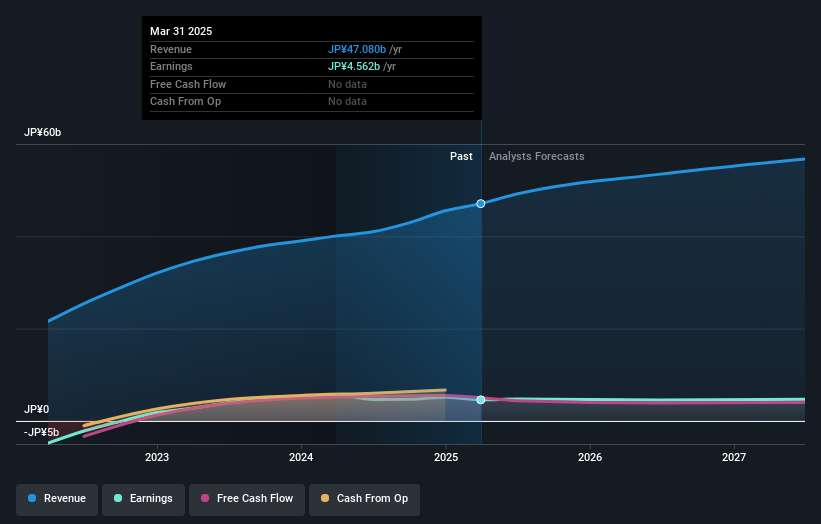Click No data in Cash From Op row
Screen dimensions: 821x524
[347, 102]
